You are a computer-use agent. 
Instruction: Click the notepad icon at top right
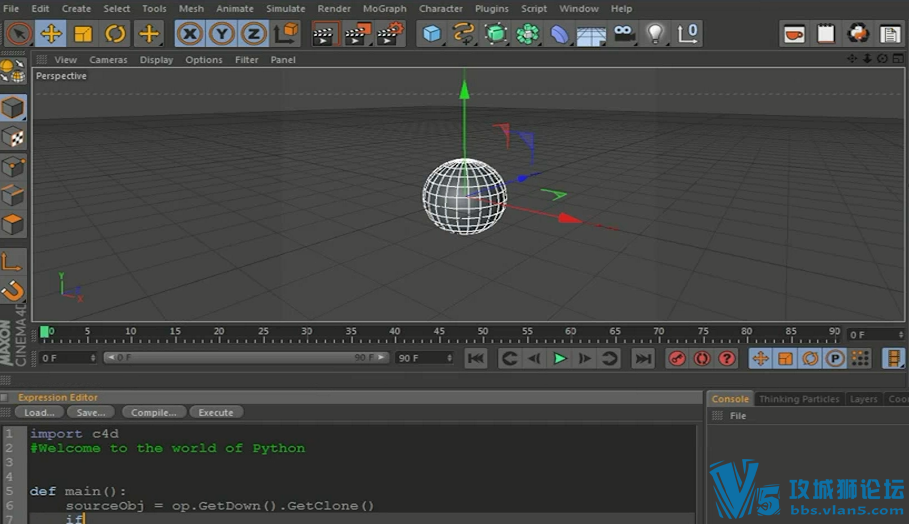click(x=826, y=34)
